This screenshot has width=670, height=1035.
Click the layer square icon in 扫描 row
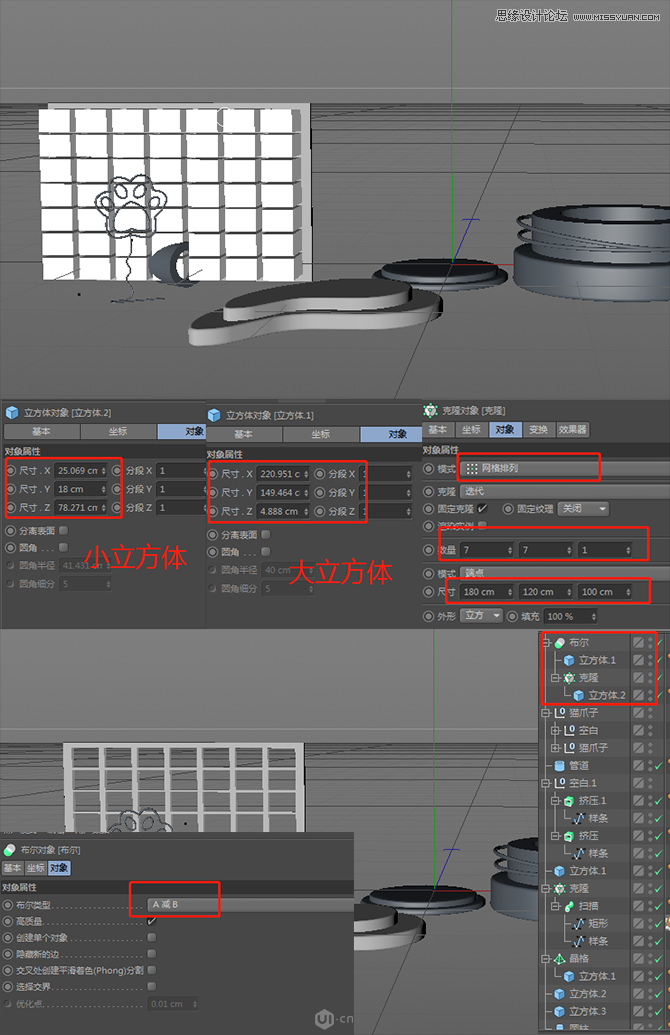[x=638, y=906]
